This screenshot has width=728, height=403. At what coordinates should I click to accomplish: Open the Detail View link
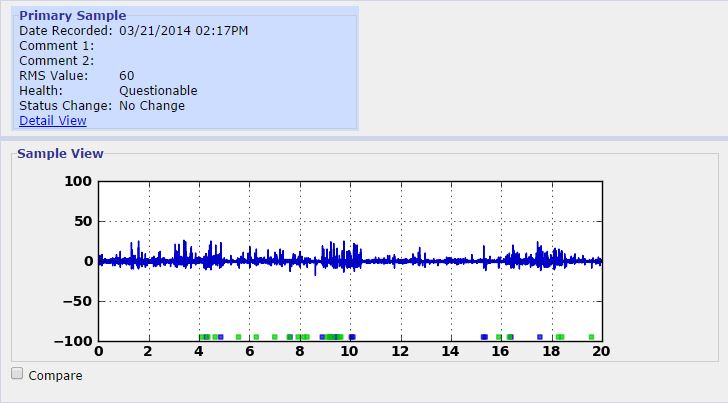coord(52,121)
